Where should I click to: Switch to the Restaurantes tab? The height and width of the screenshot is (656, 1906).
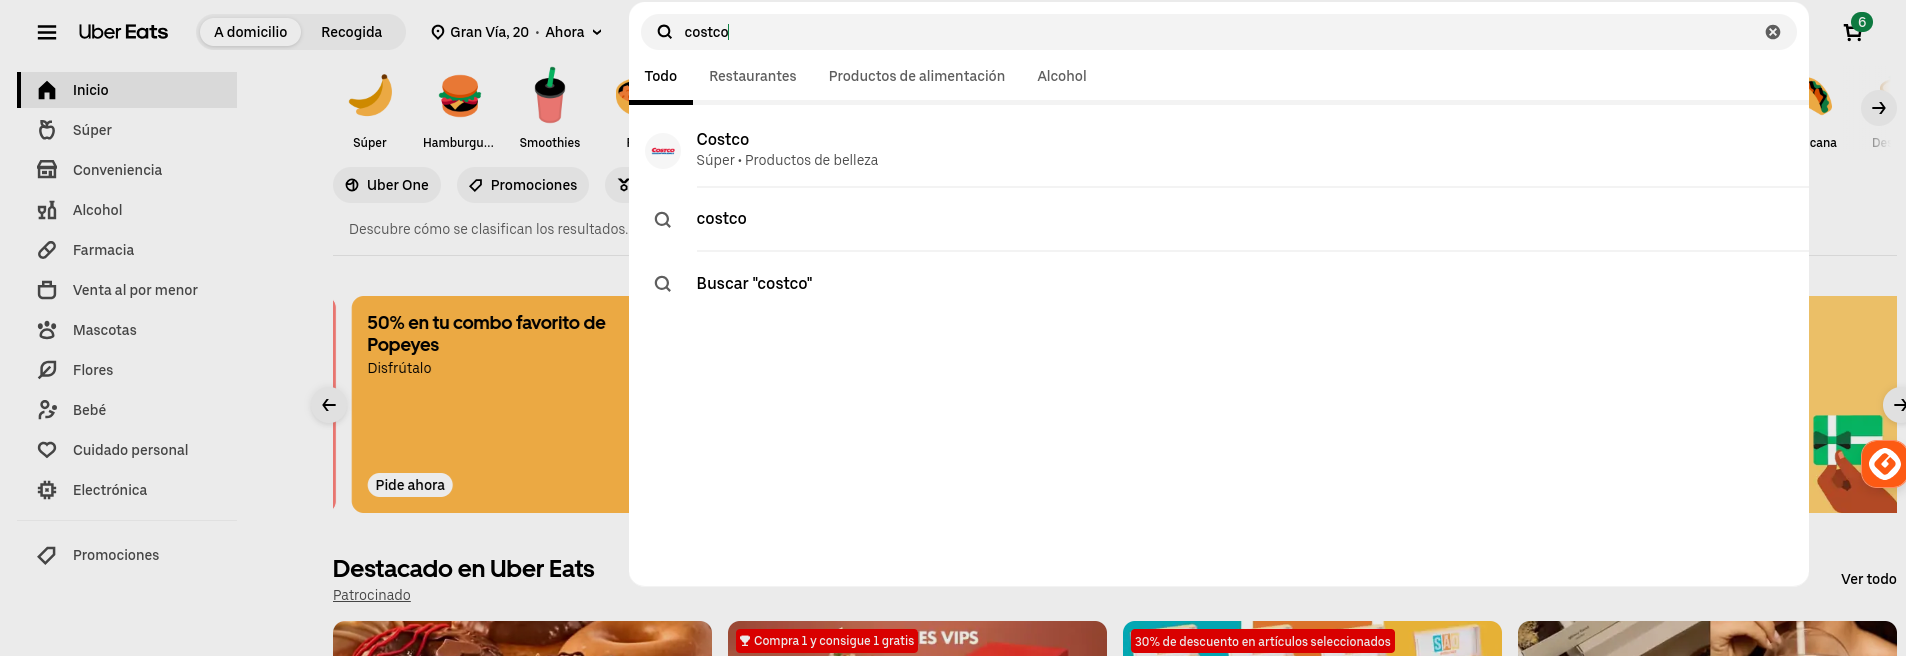click(x=753, y=76)
